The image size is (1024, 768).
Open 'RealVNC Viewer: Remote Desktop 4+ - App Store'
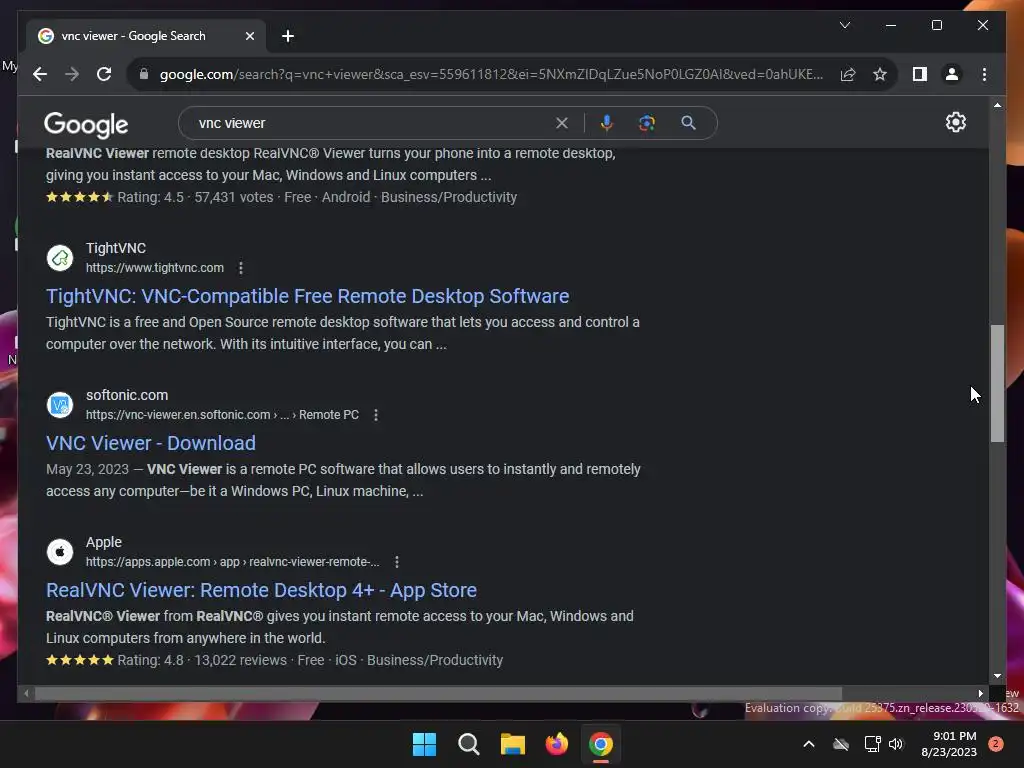(x=261, y=590)
